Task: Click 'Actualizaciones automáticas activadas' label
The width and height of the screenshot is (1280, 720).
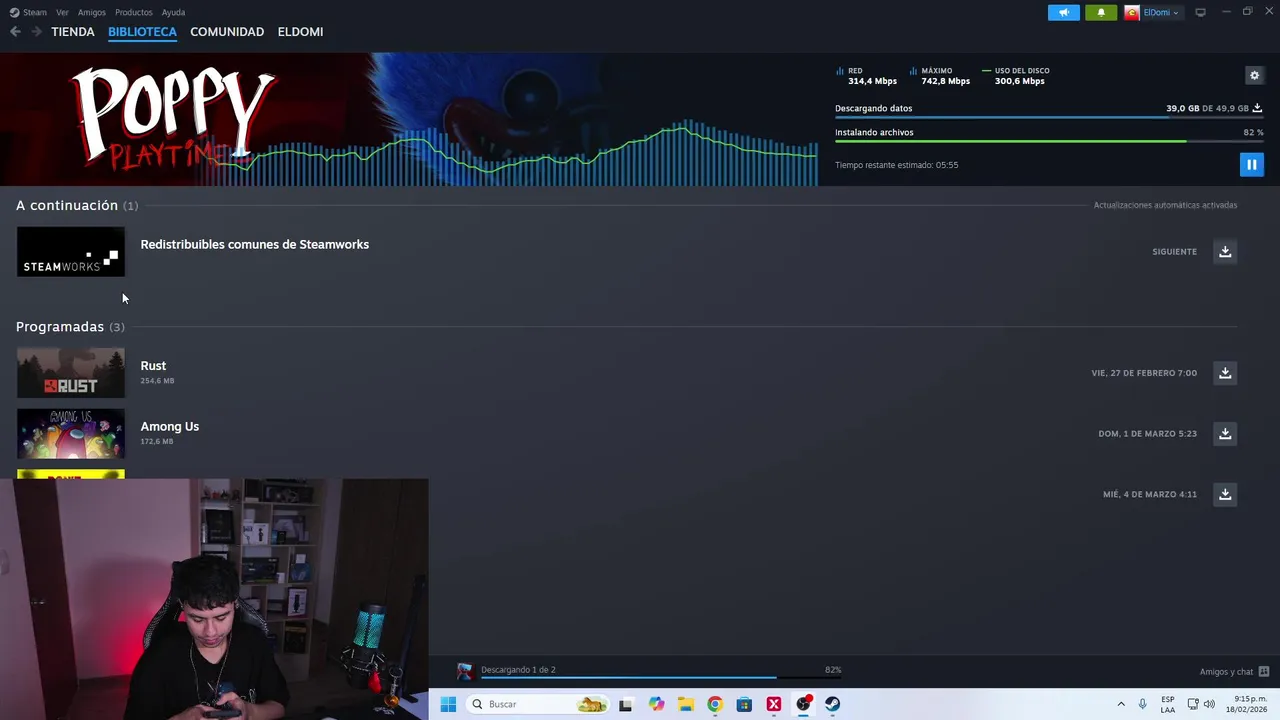Action: (1165, 205)
